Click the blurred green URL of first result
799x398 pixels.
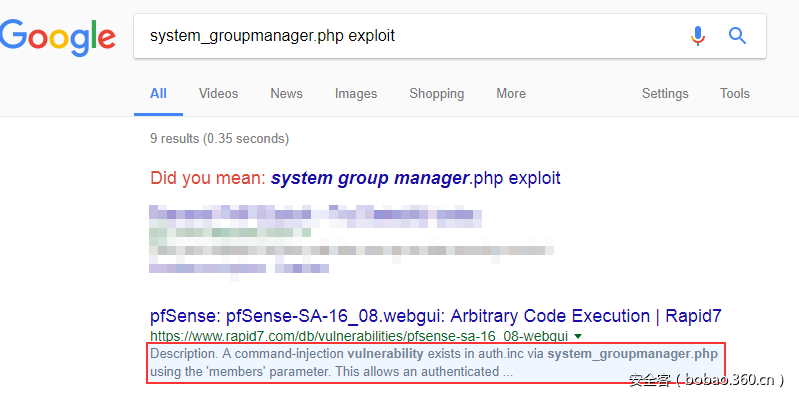click(x=230, y=232)
